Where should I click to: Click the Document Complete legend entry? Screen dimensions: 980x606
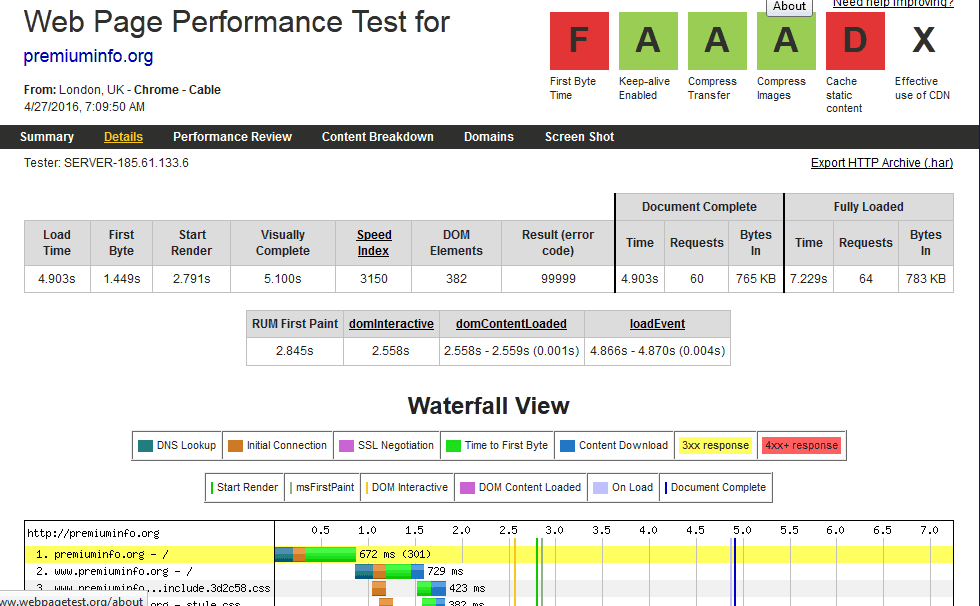[x=716, y=487]
